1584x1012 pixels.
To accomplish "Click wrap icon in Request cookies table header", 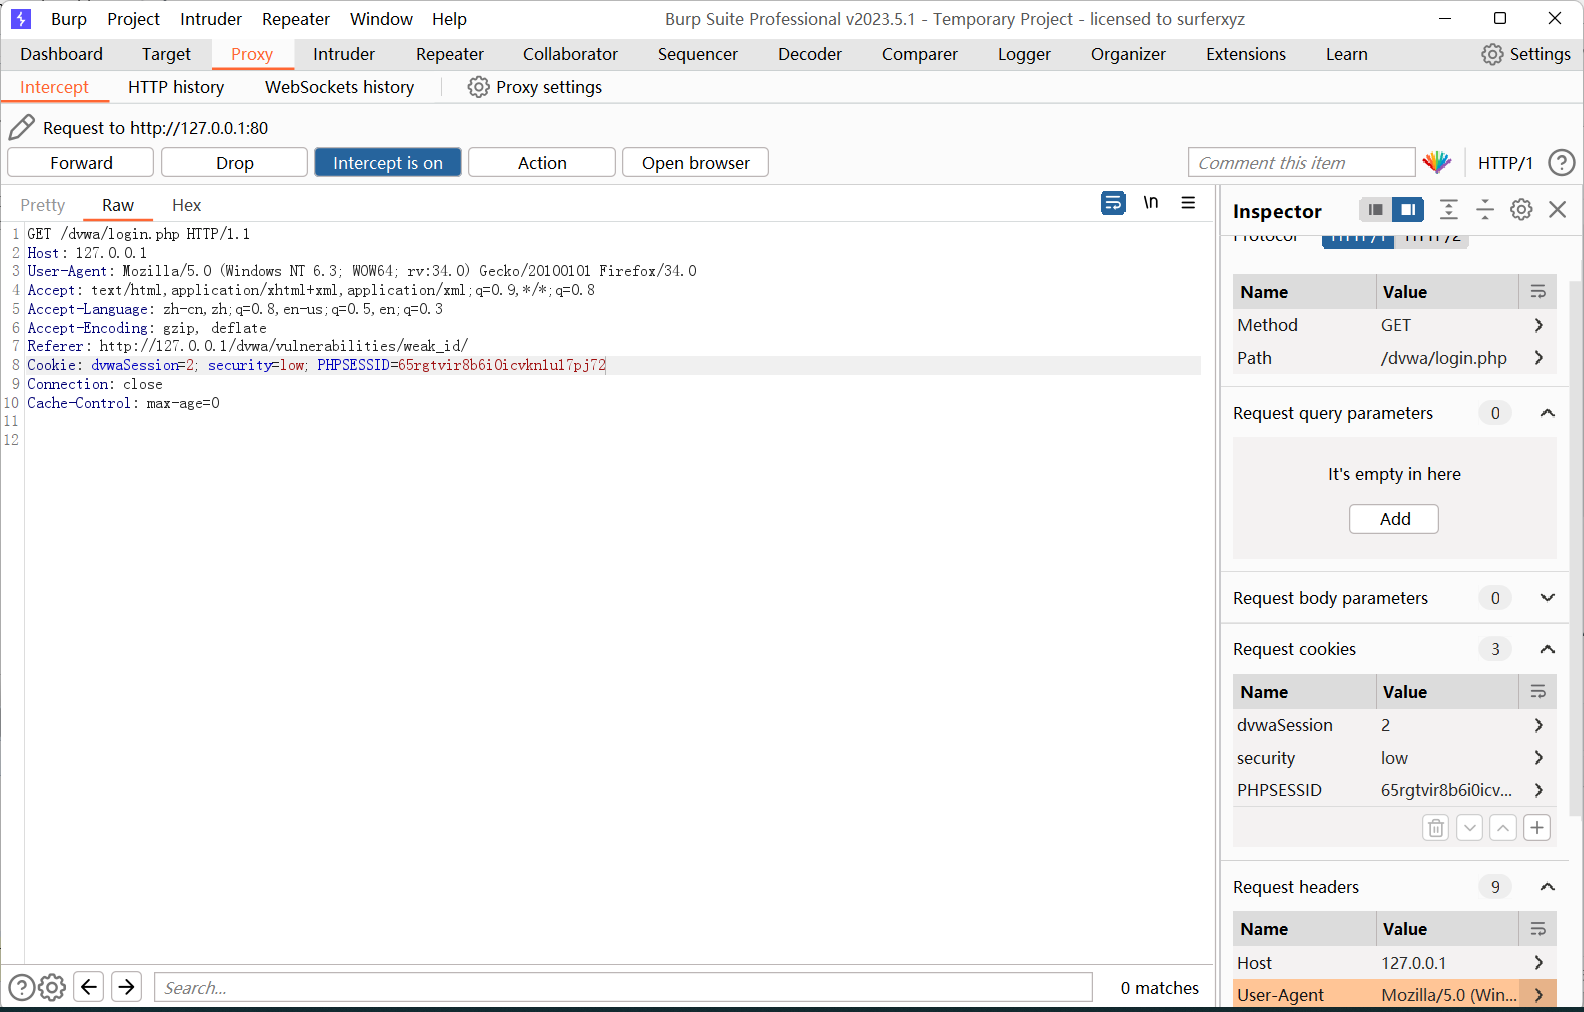I will (1538, 692).
